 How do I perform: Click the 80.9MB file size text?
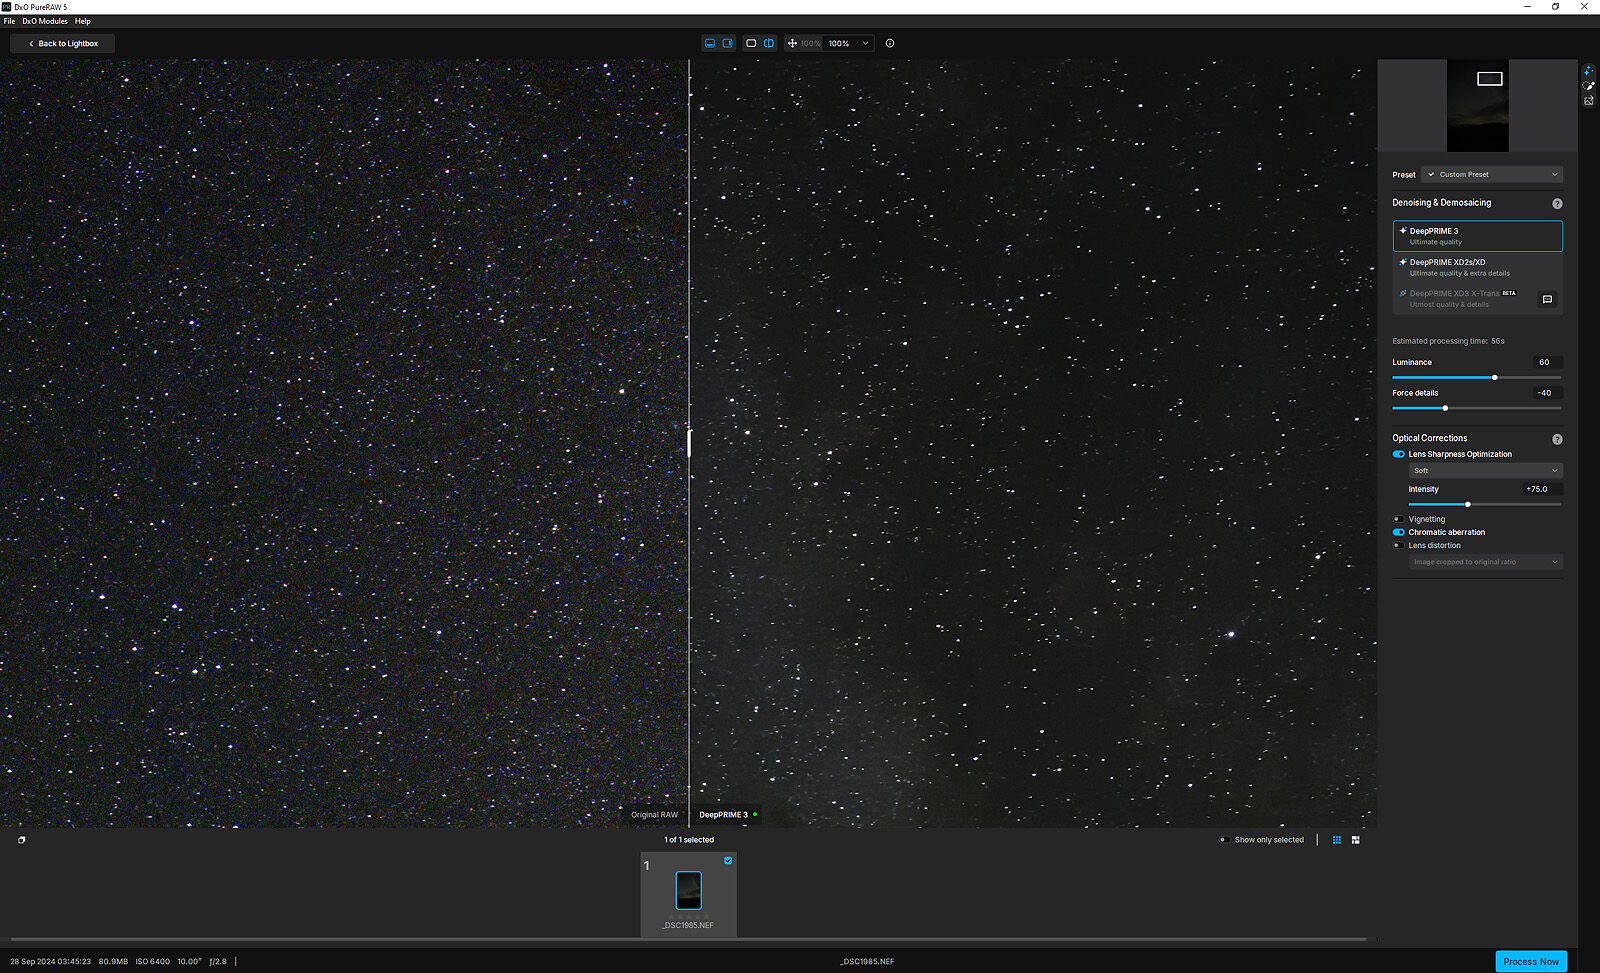(113, 962)
